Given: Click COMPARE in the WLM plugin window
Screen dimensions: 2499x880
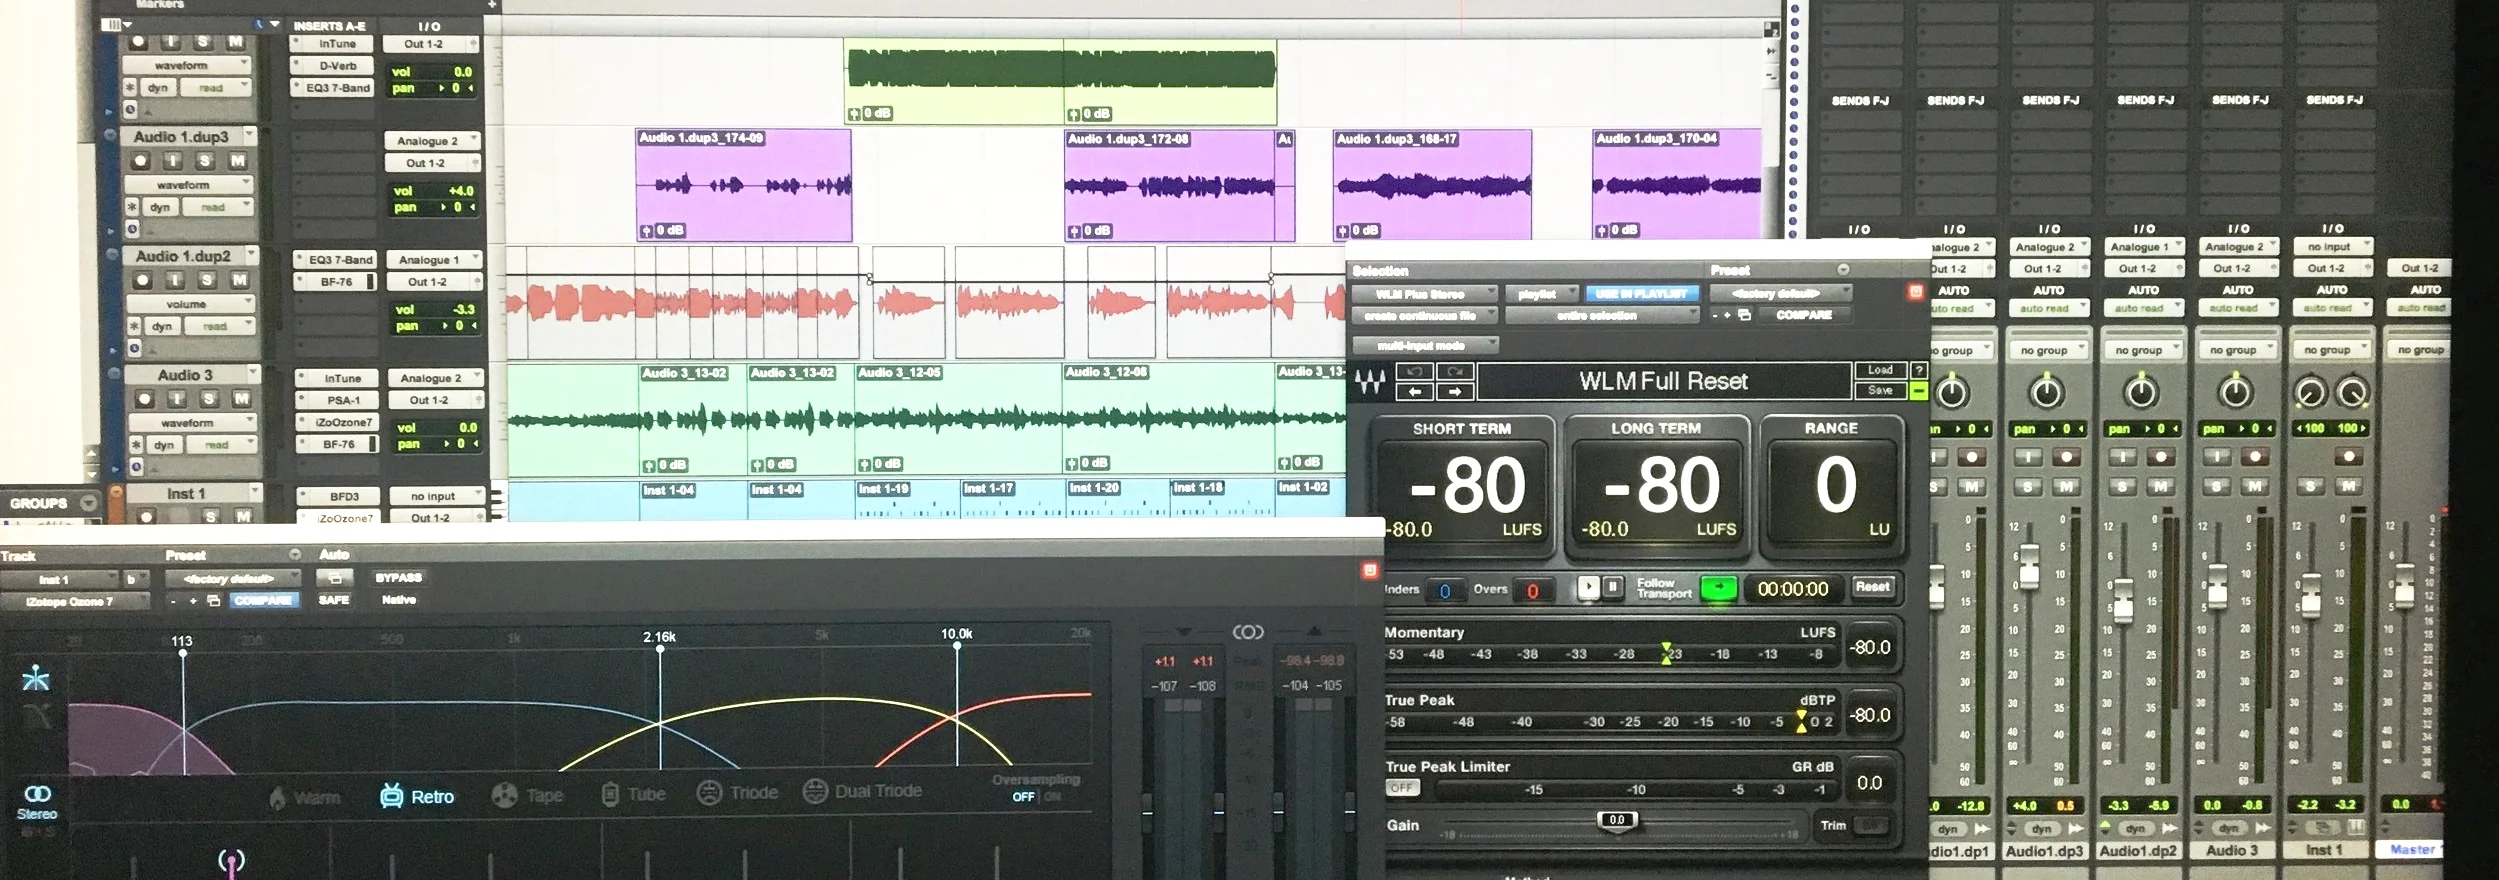Looking at the screenshot, I should click(x=1804, y=315).
